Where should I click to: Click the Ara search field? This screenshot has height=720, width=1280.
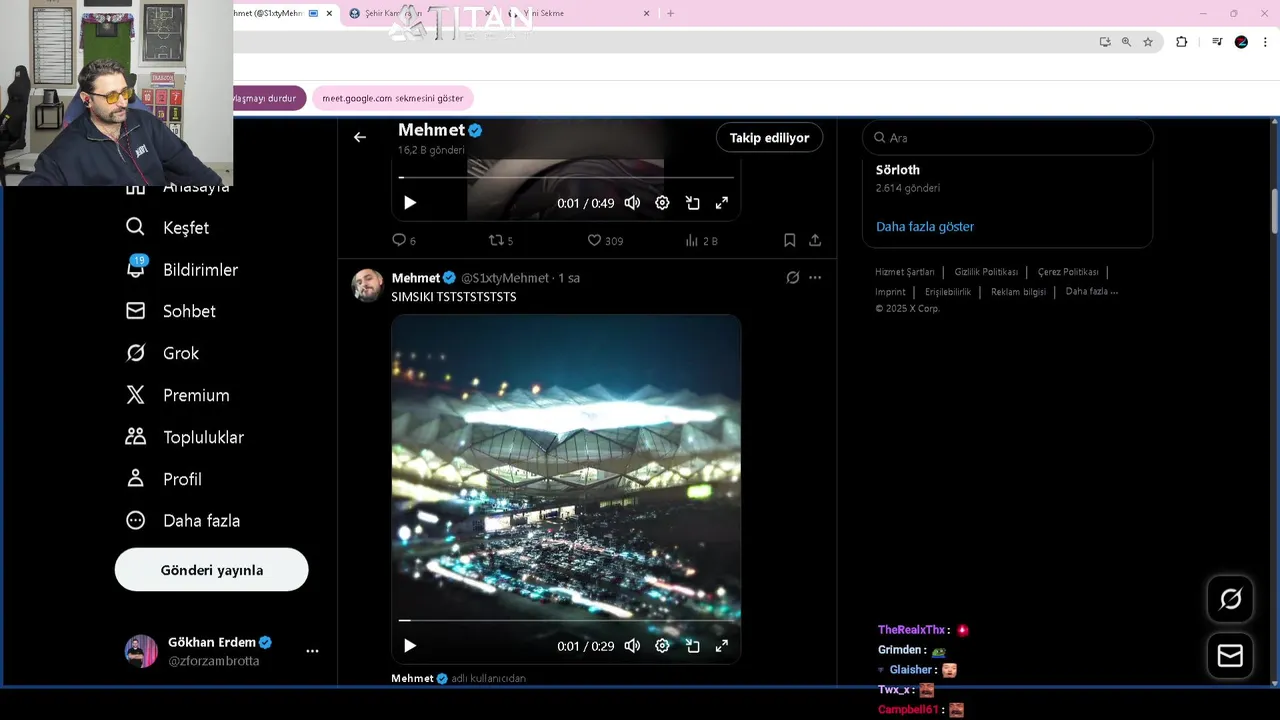point(1007,138)
